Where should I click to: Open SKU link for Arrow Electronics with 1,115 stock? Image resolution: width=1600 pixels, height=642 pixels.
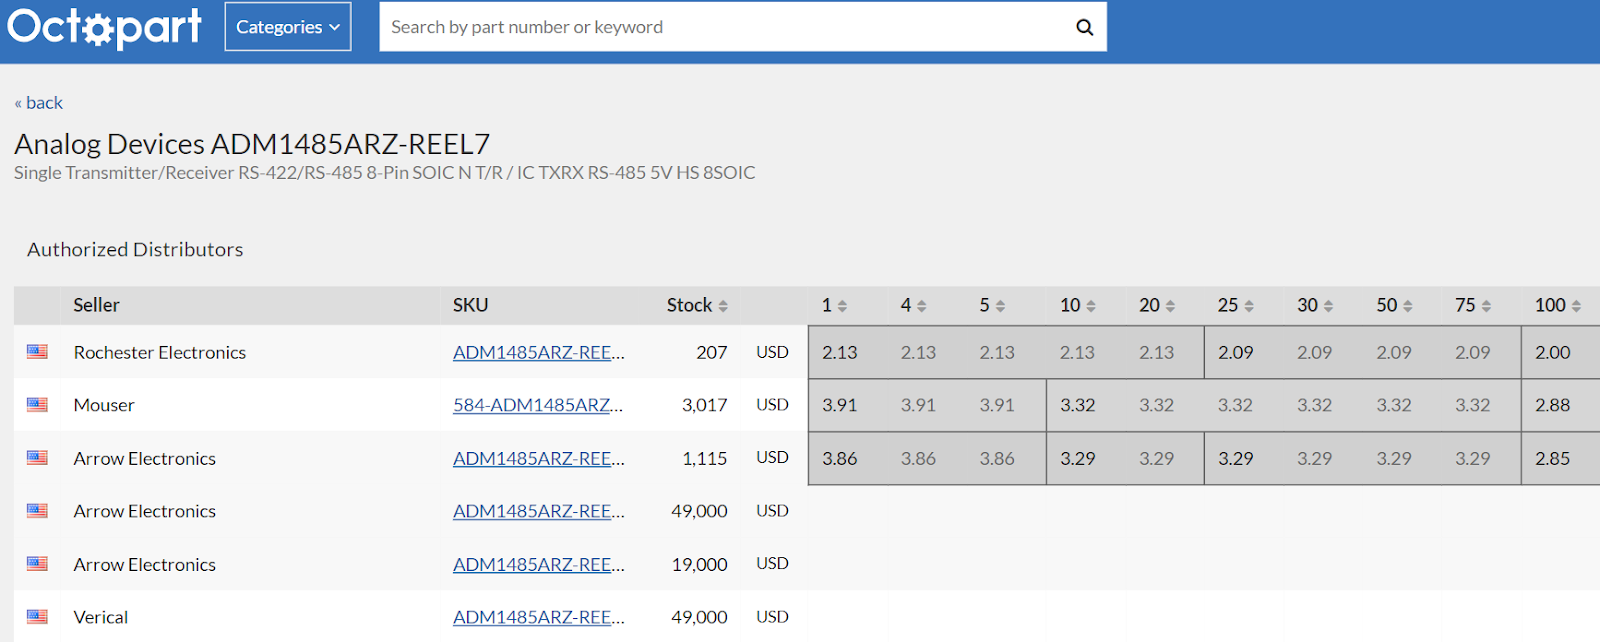539,458
